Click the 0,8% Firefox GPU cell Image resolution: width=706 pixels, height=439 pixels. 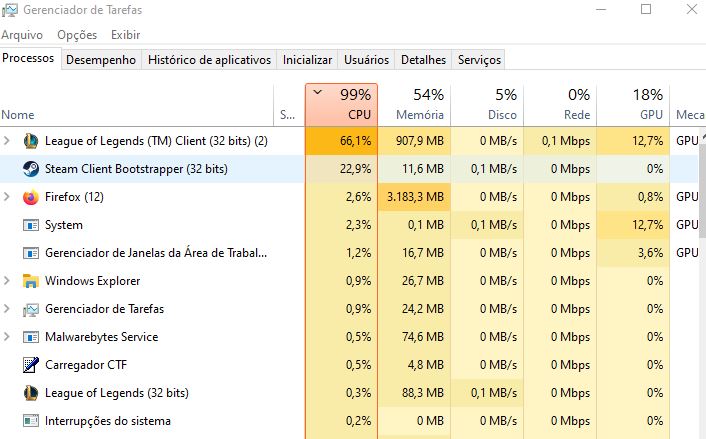[633, 197]
